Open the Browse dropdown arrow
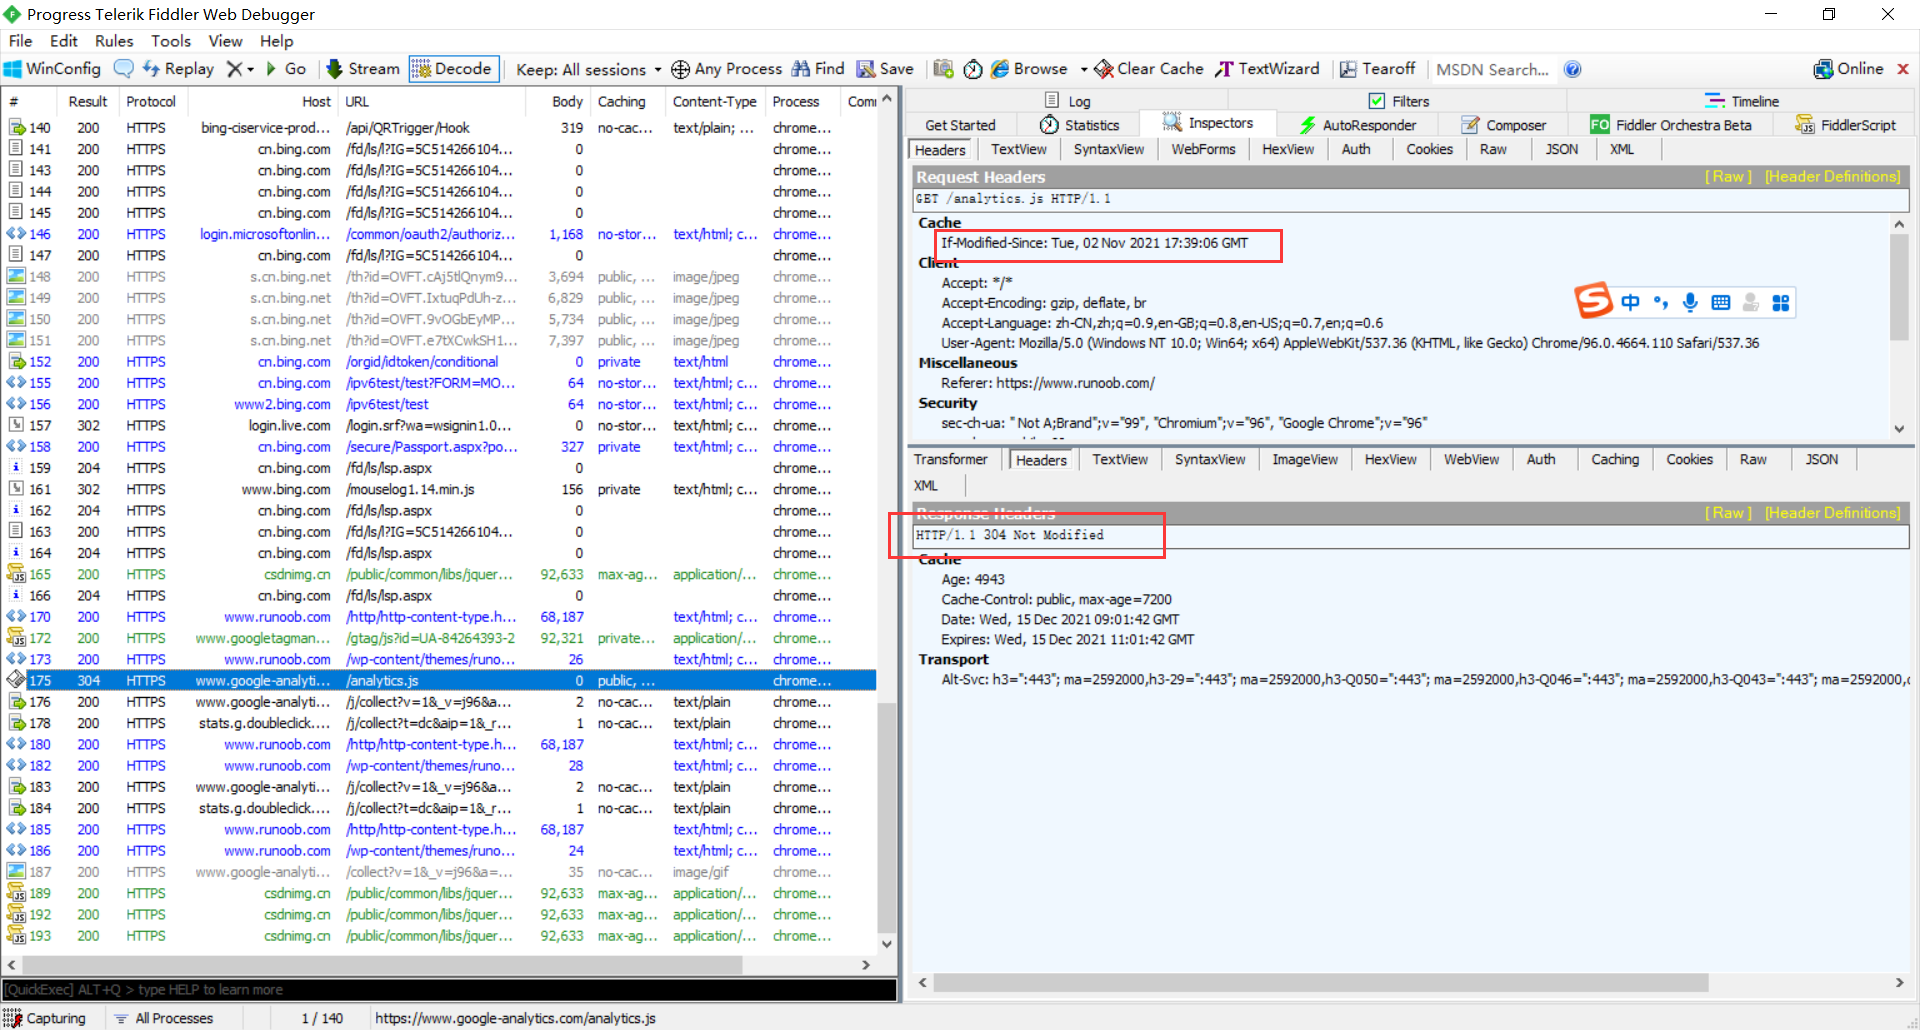Screen dimensions: 1920x1030 [1084, 69]
